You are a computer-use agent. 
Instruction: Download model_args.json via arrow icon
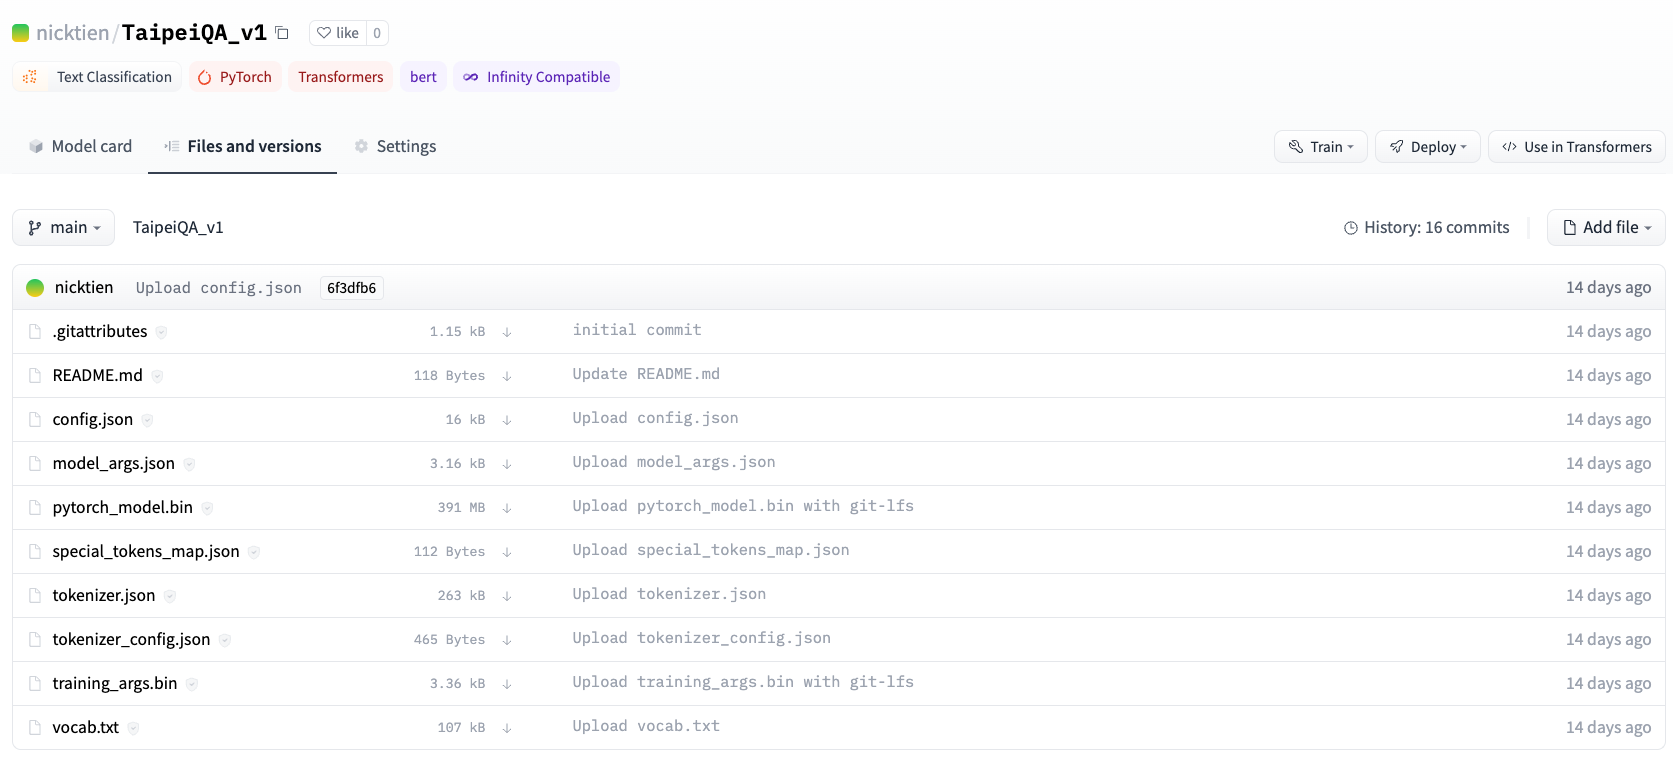tap(507, 464)
